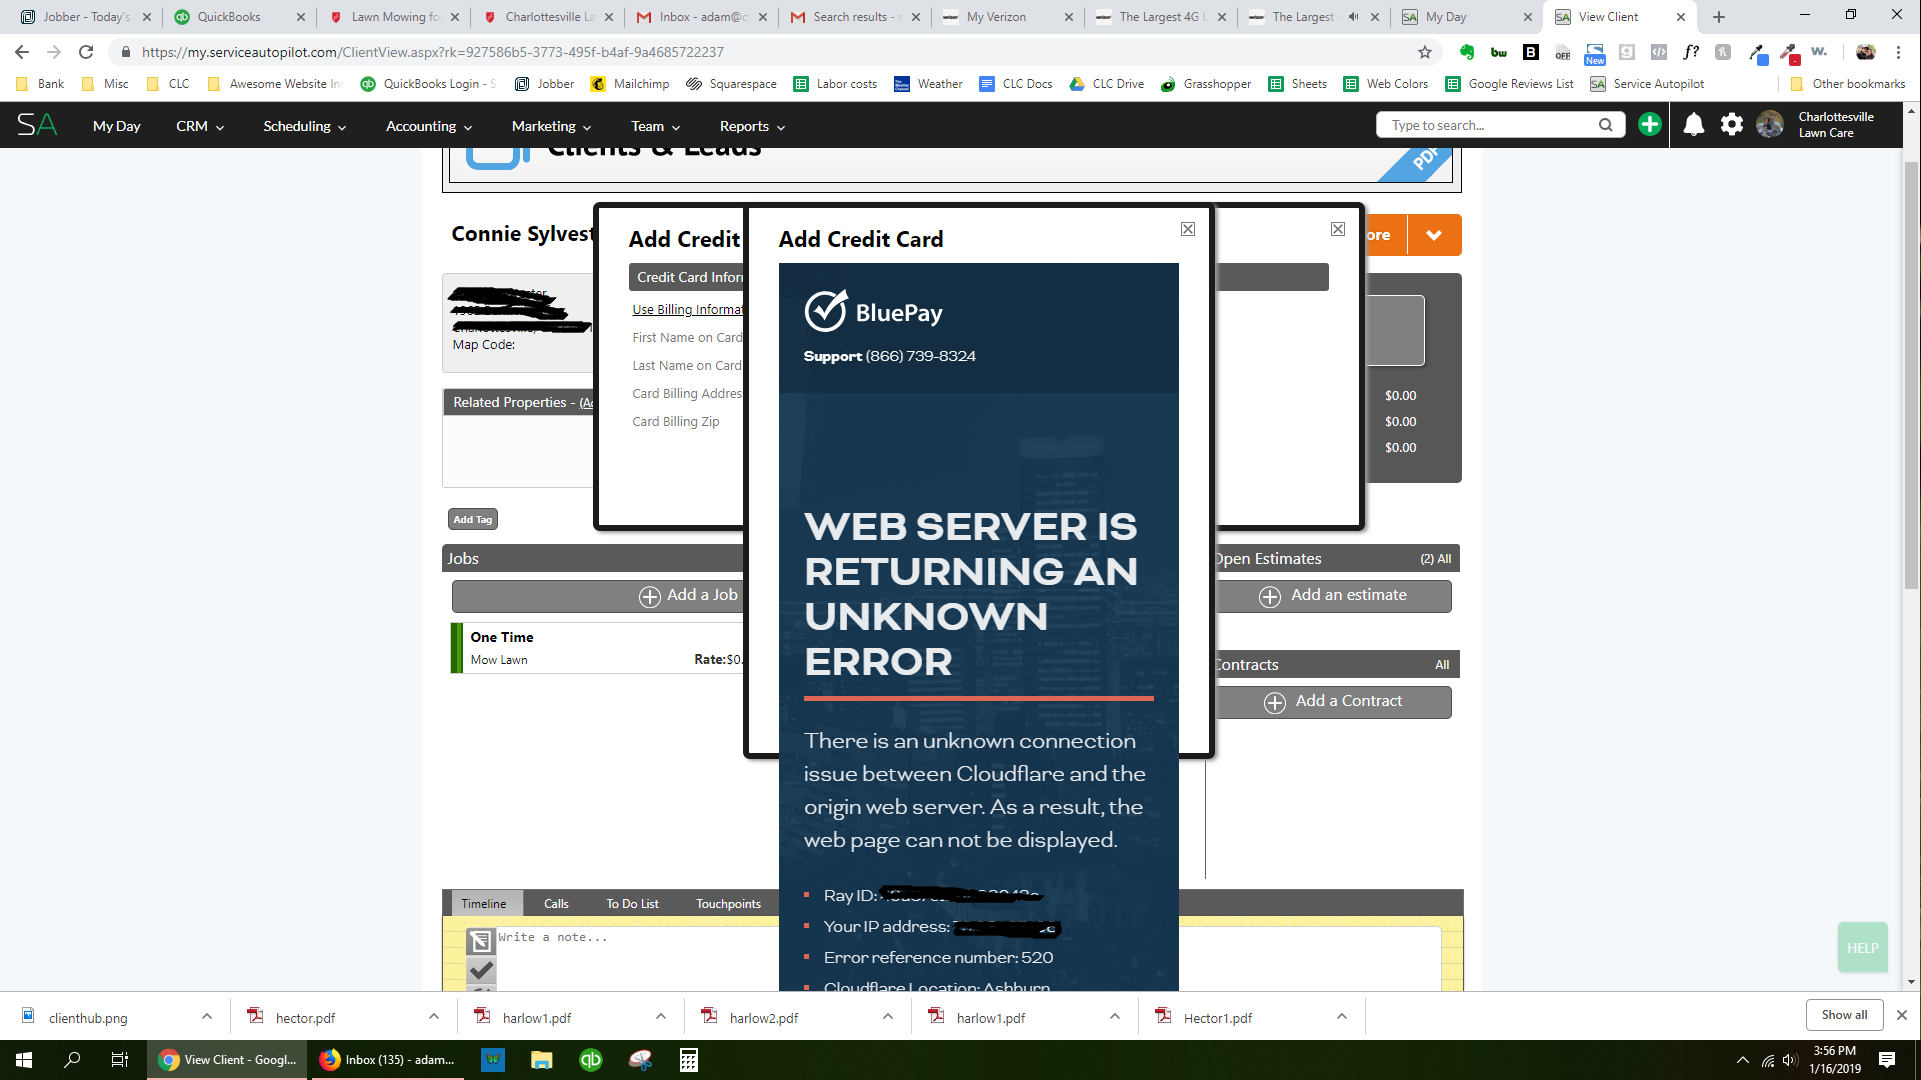1921x1080 pixels.
Task: Bookmark this page with the star icon
Action: 1425,52
